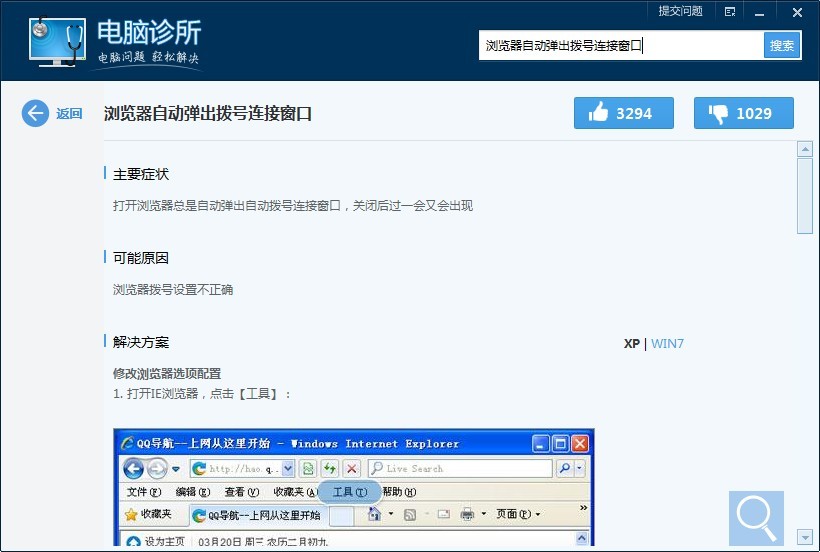
Task: Click the thumbs-down button showing 1029
Action: point(743,113)
